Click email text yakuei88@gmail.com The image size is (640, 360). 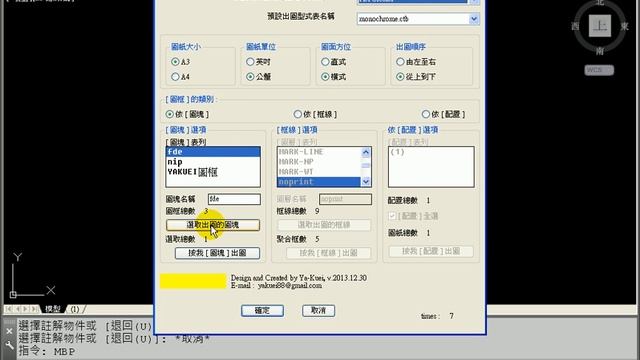tap(290, 286)
